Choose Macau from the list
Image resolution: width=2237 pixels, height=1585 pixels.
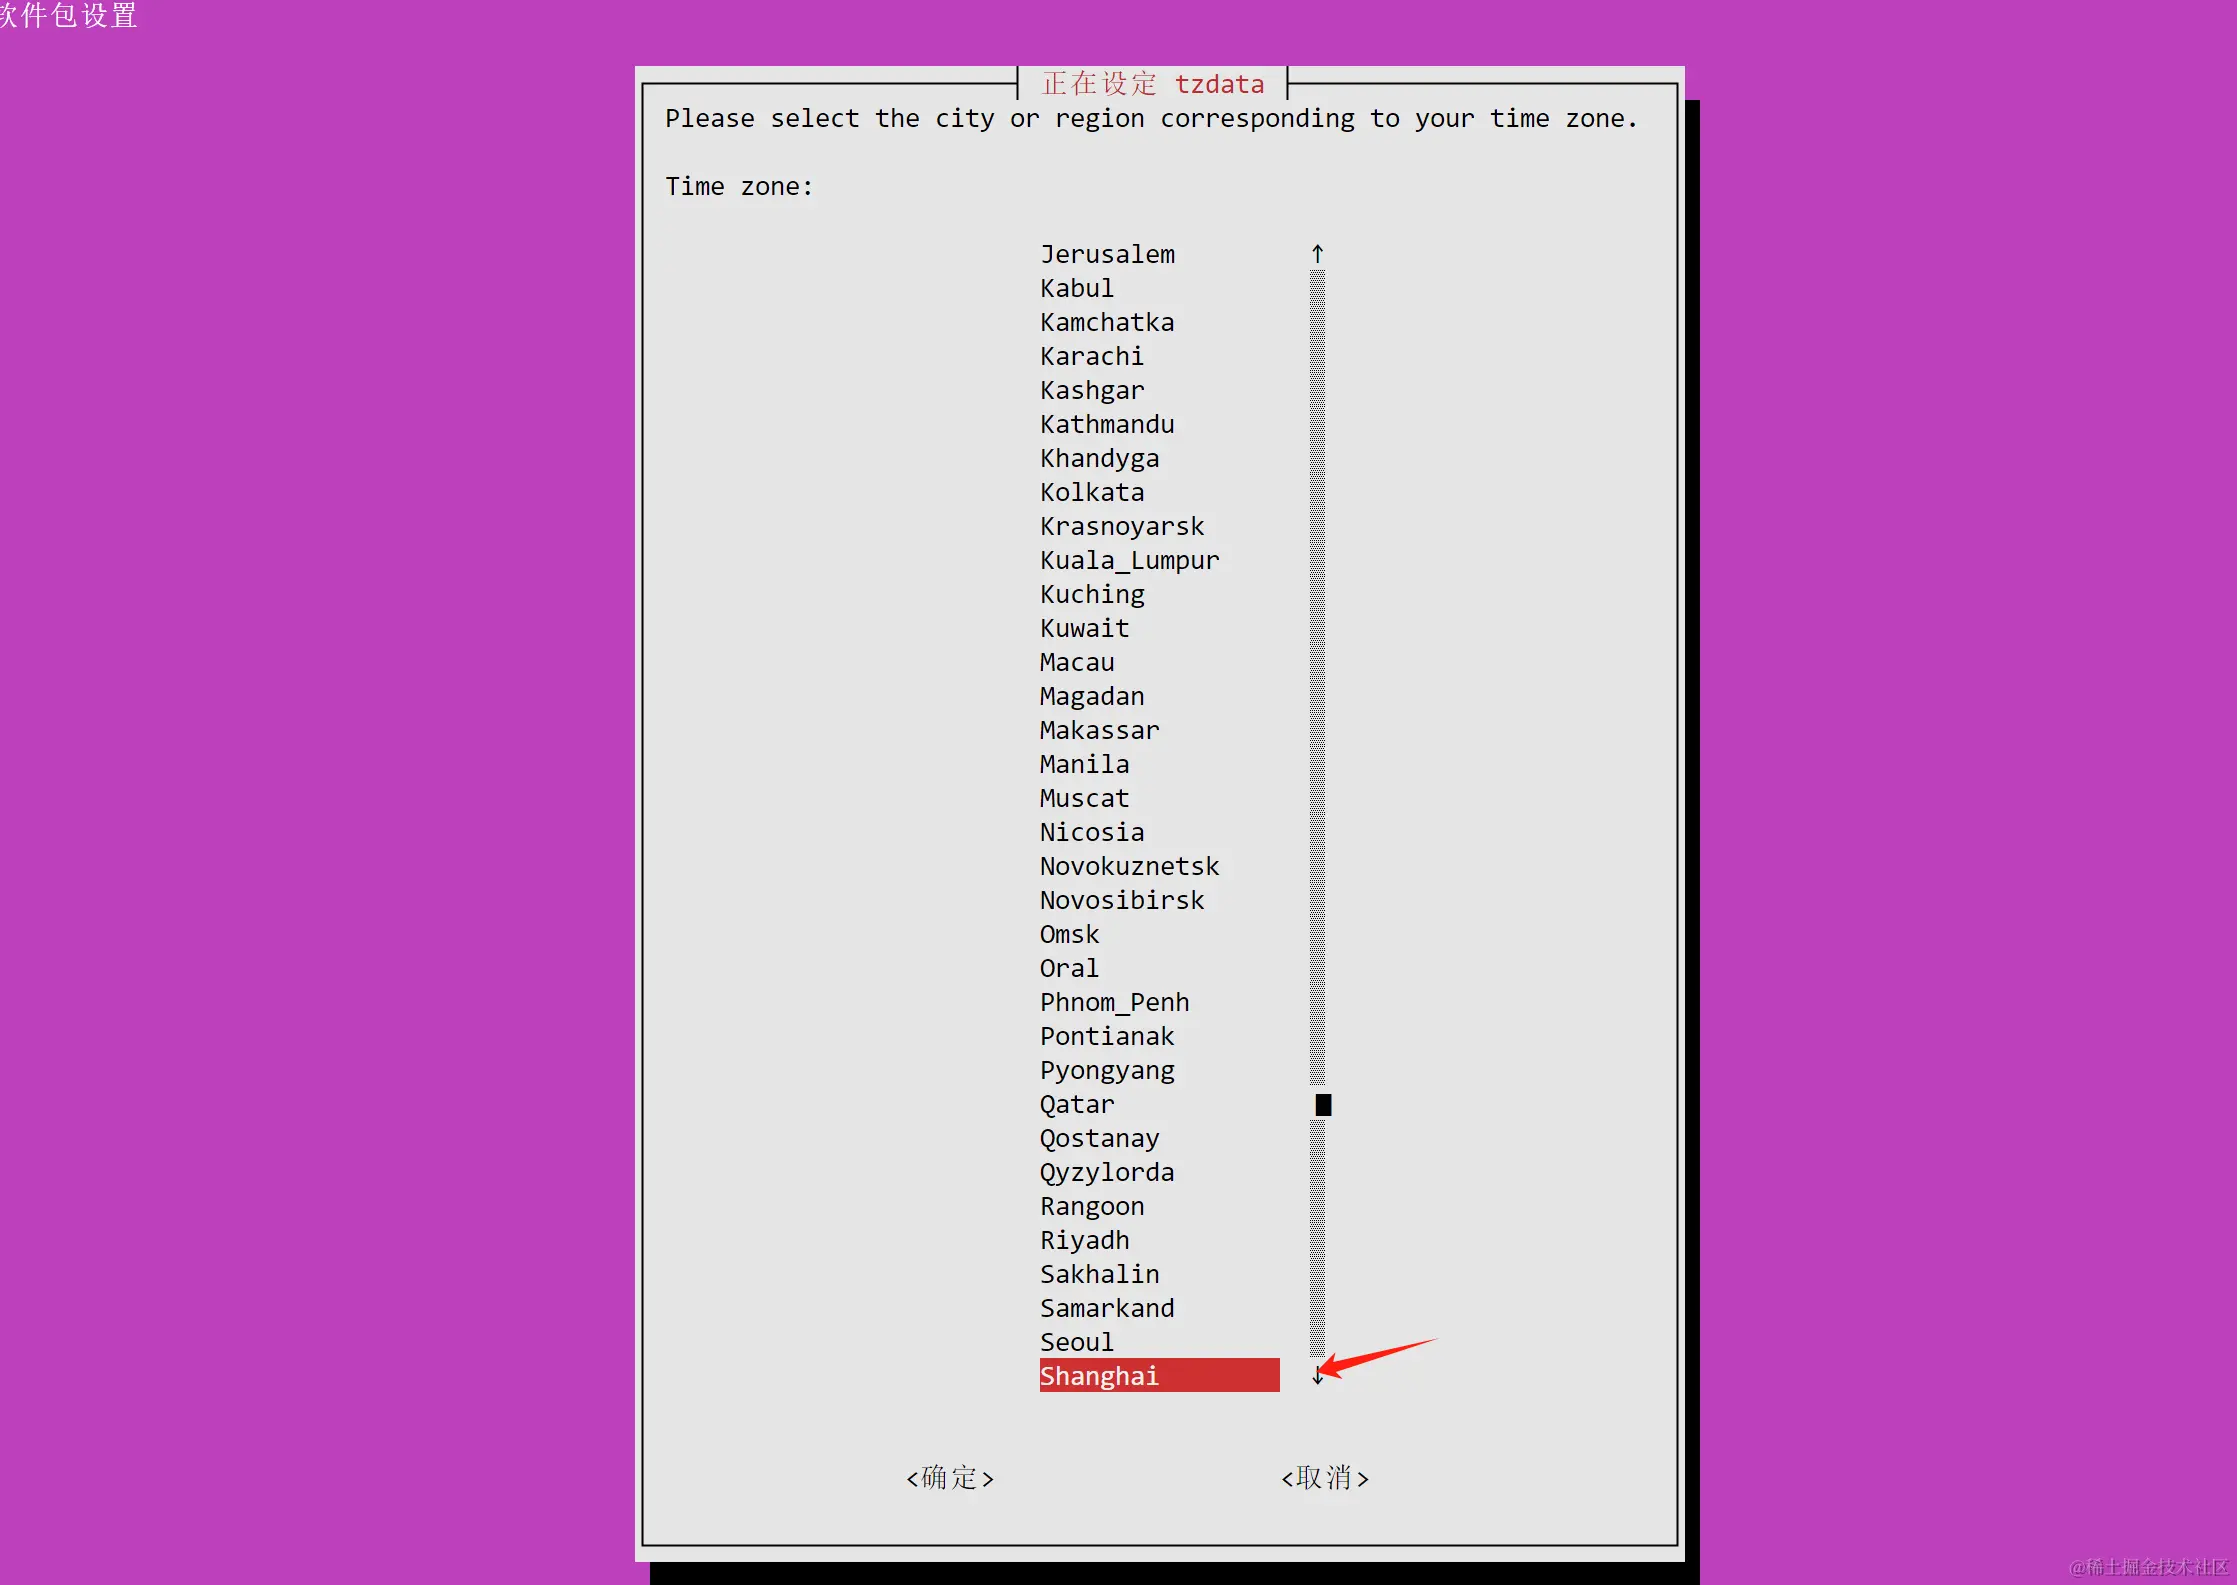pyautogui.click(x=1076, y=662)
